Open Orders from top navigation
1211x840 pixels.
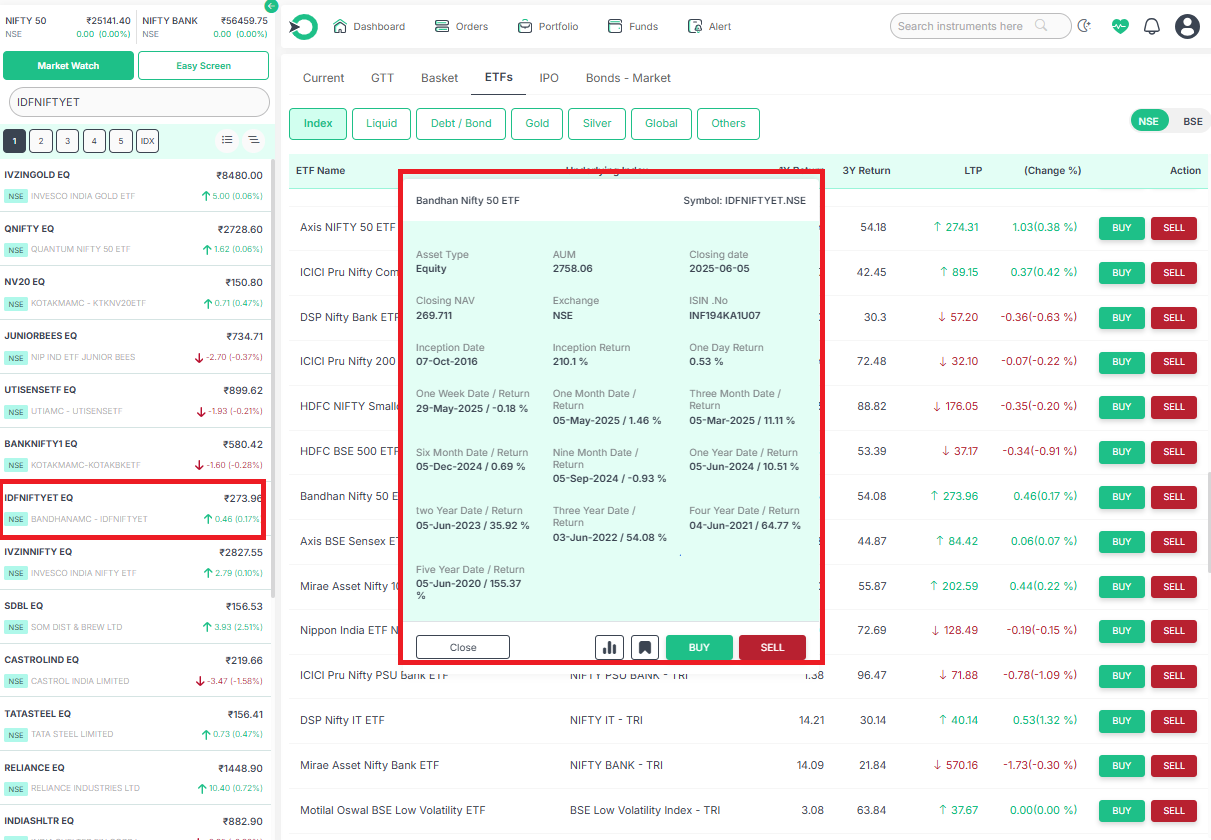461,26
